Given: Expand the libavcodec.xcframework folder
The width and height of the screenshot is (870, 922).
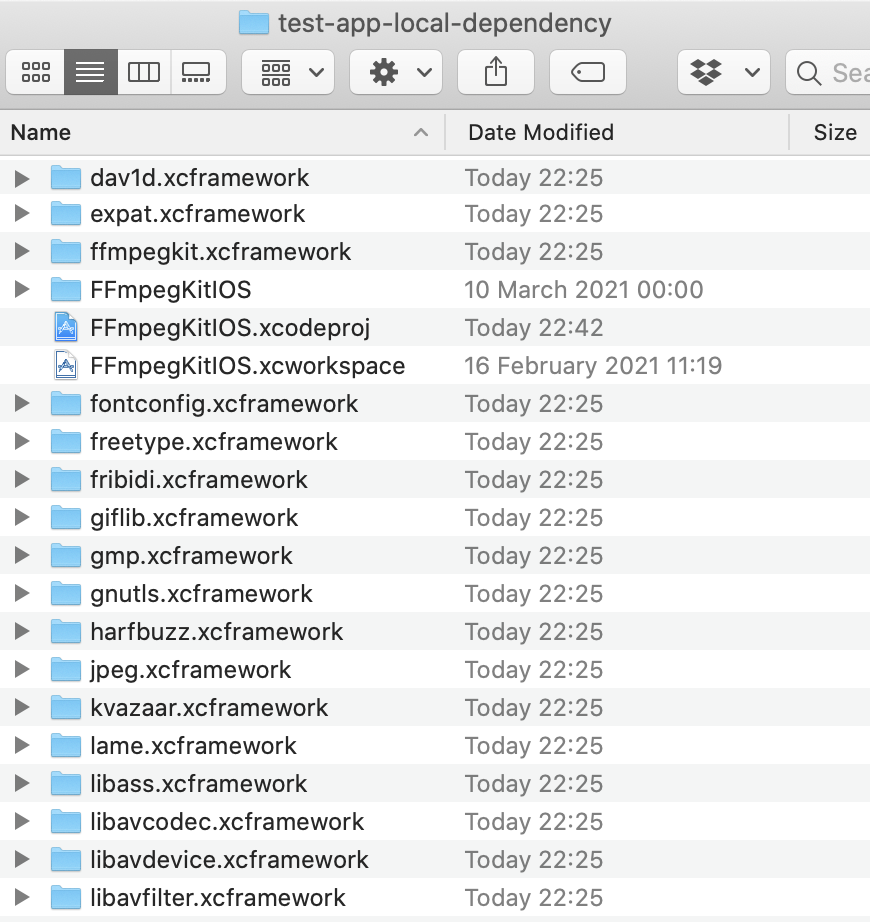Looking at the screenshot, I should coord(22,823).
